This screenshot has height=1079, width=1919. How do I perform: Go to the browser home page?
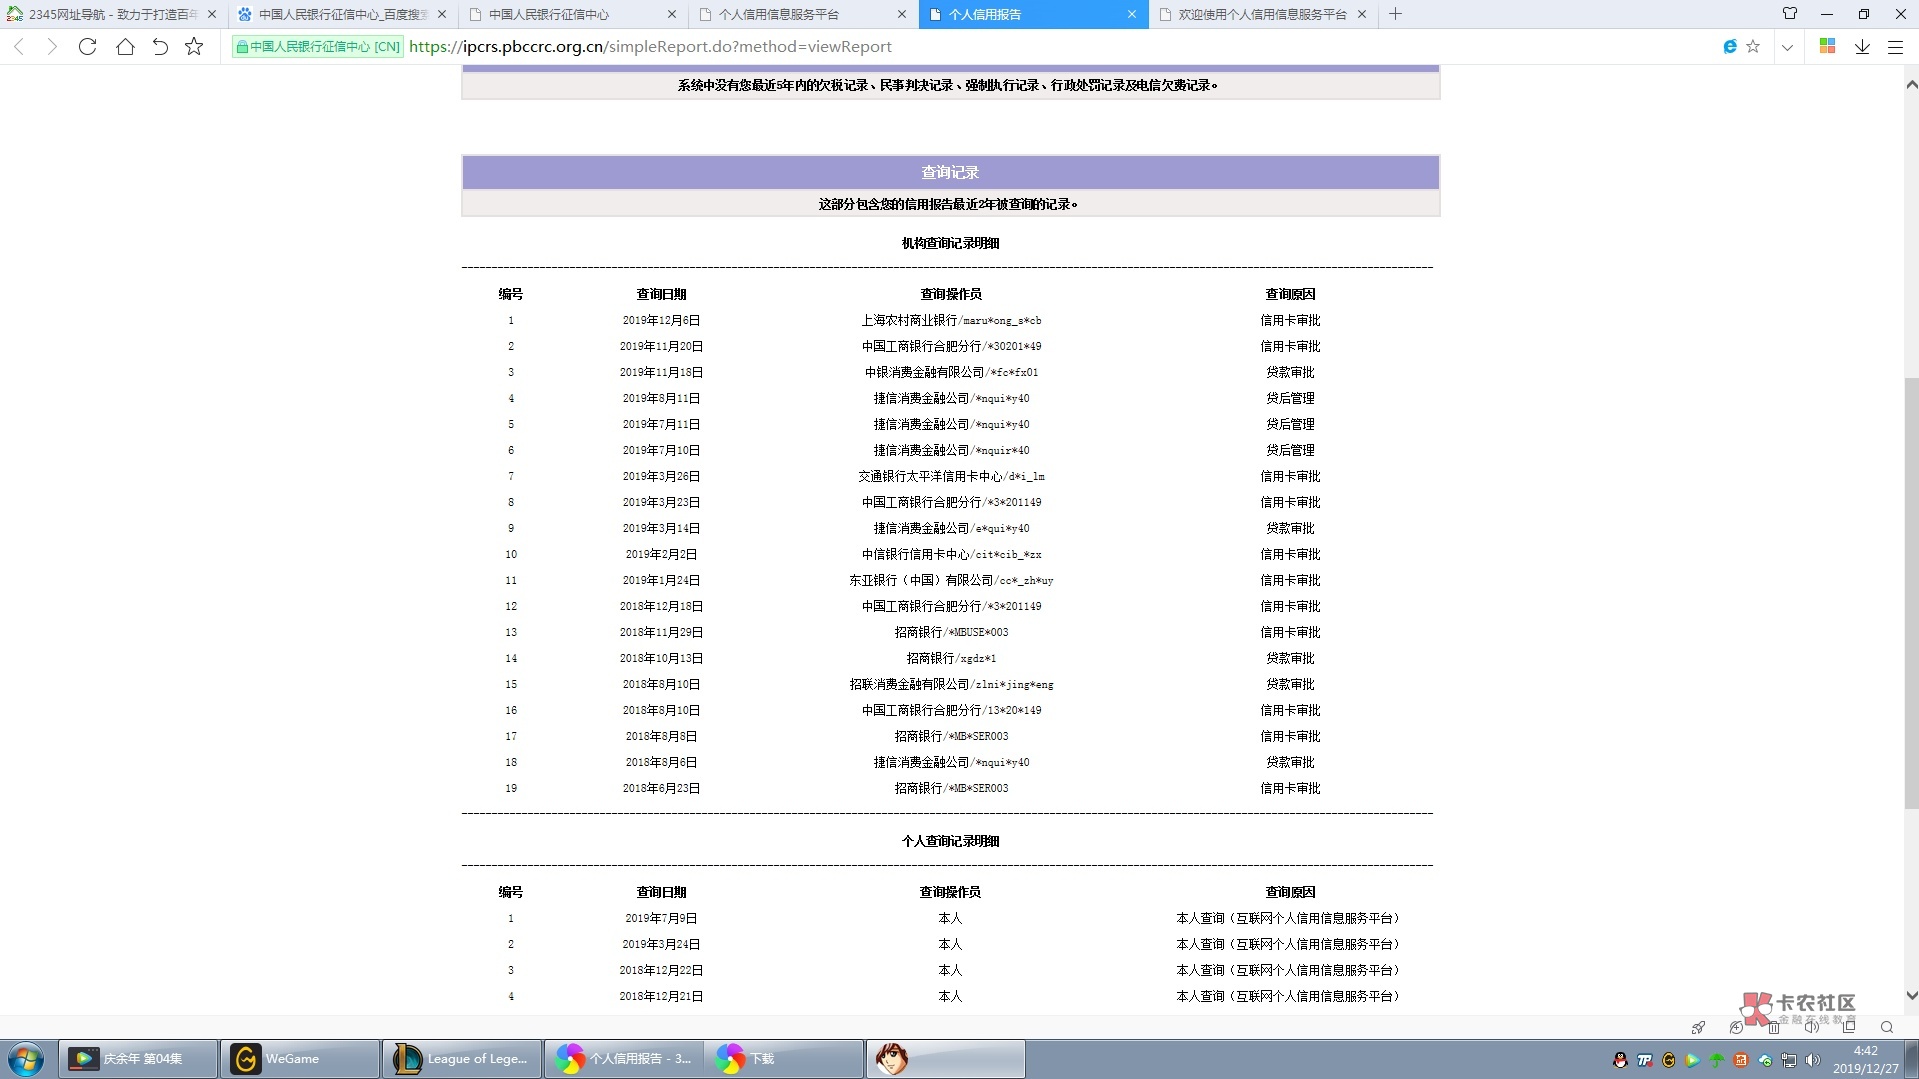click(125, 47)
